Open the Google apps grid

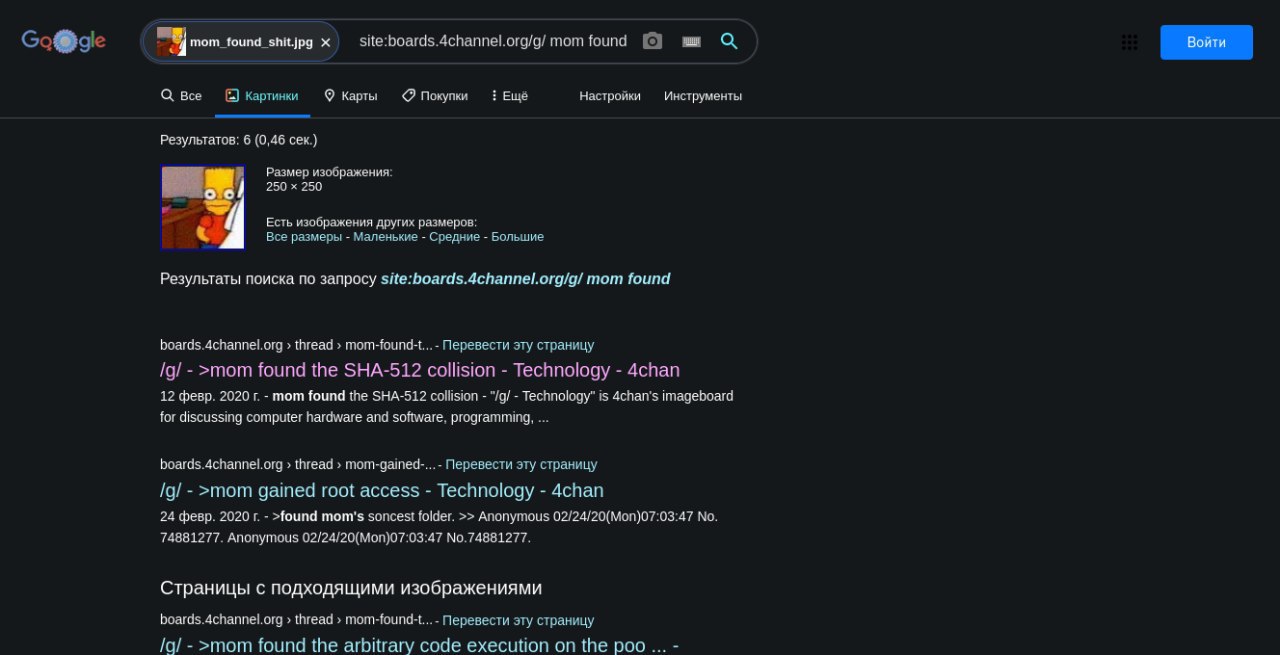1129,42
